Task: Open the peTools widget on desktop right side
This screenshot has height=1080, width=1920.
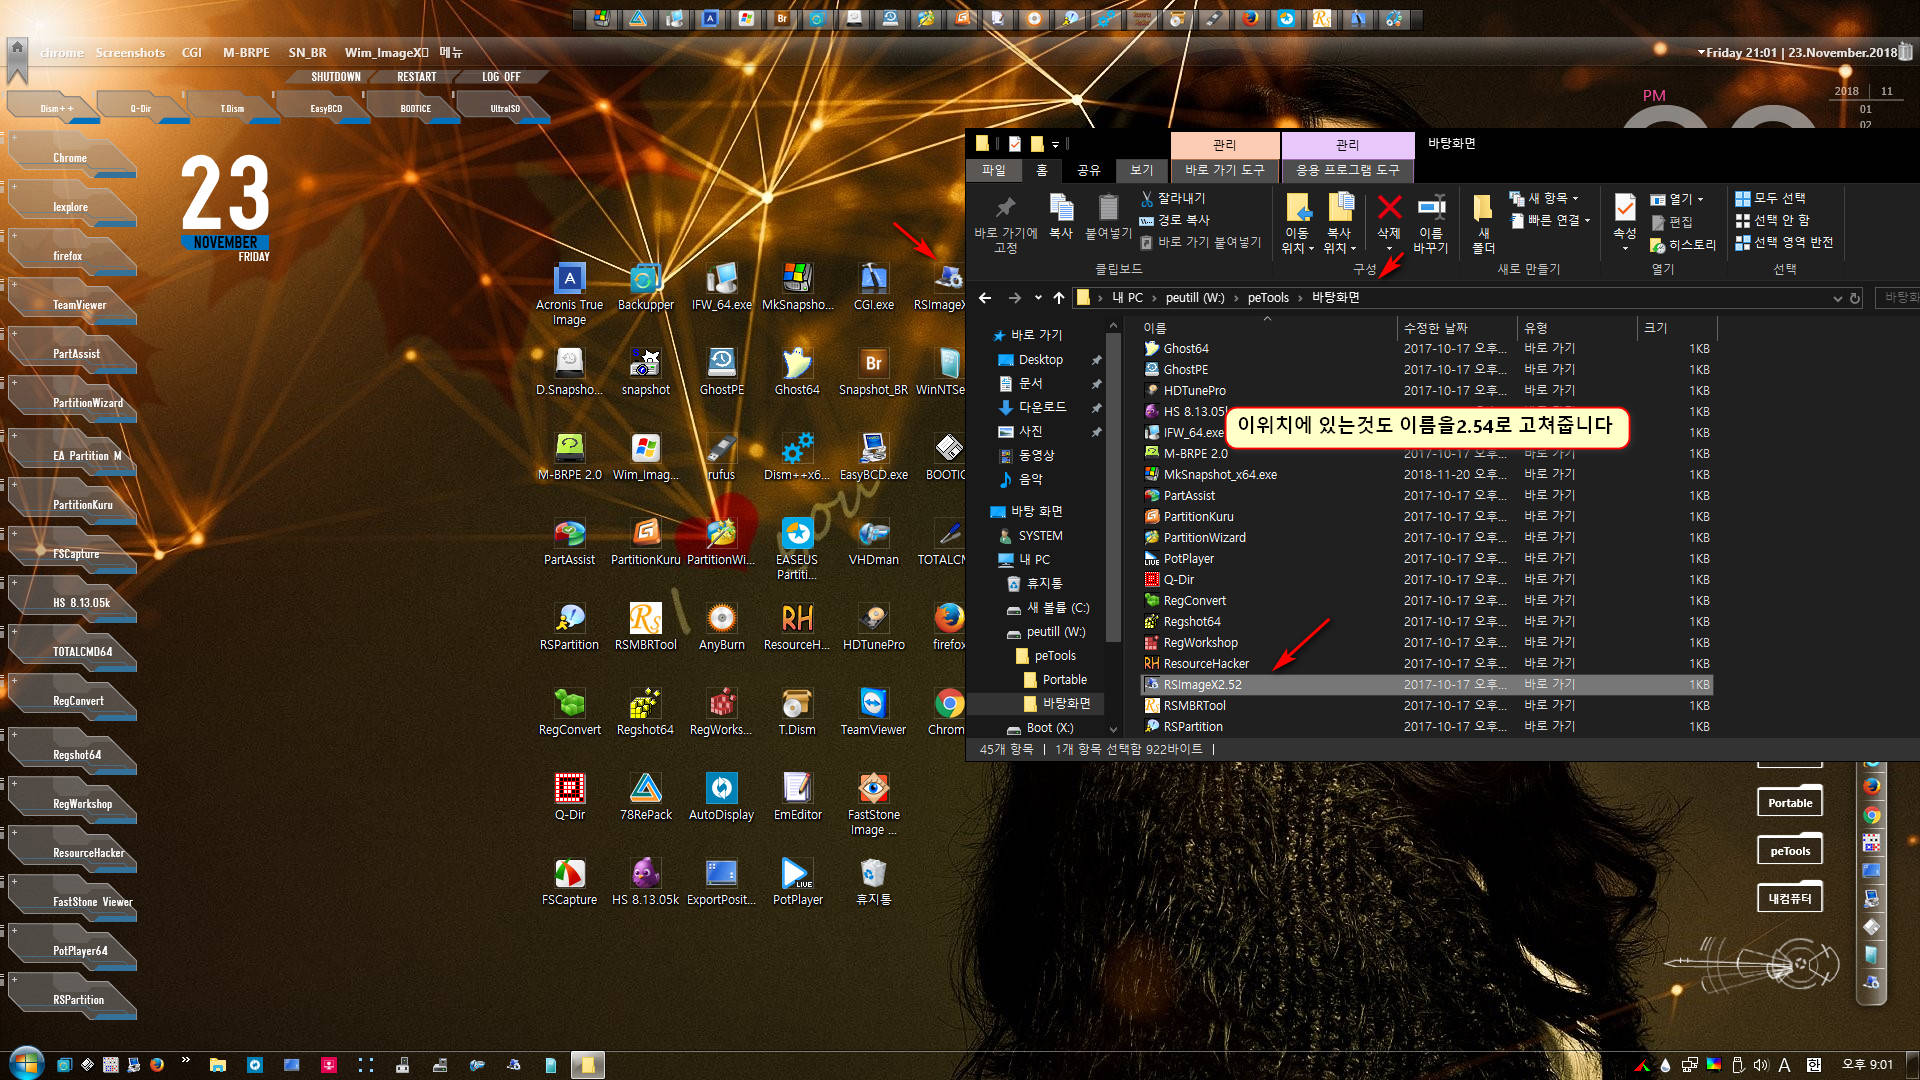Action: 1790,851
